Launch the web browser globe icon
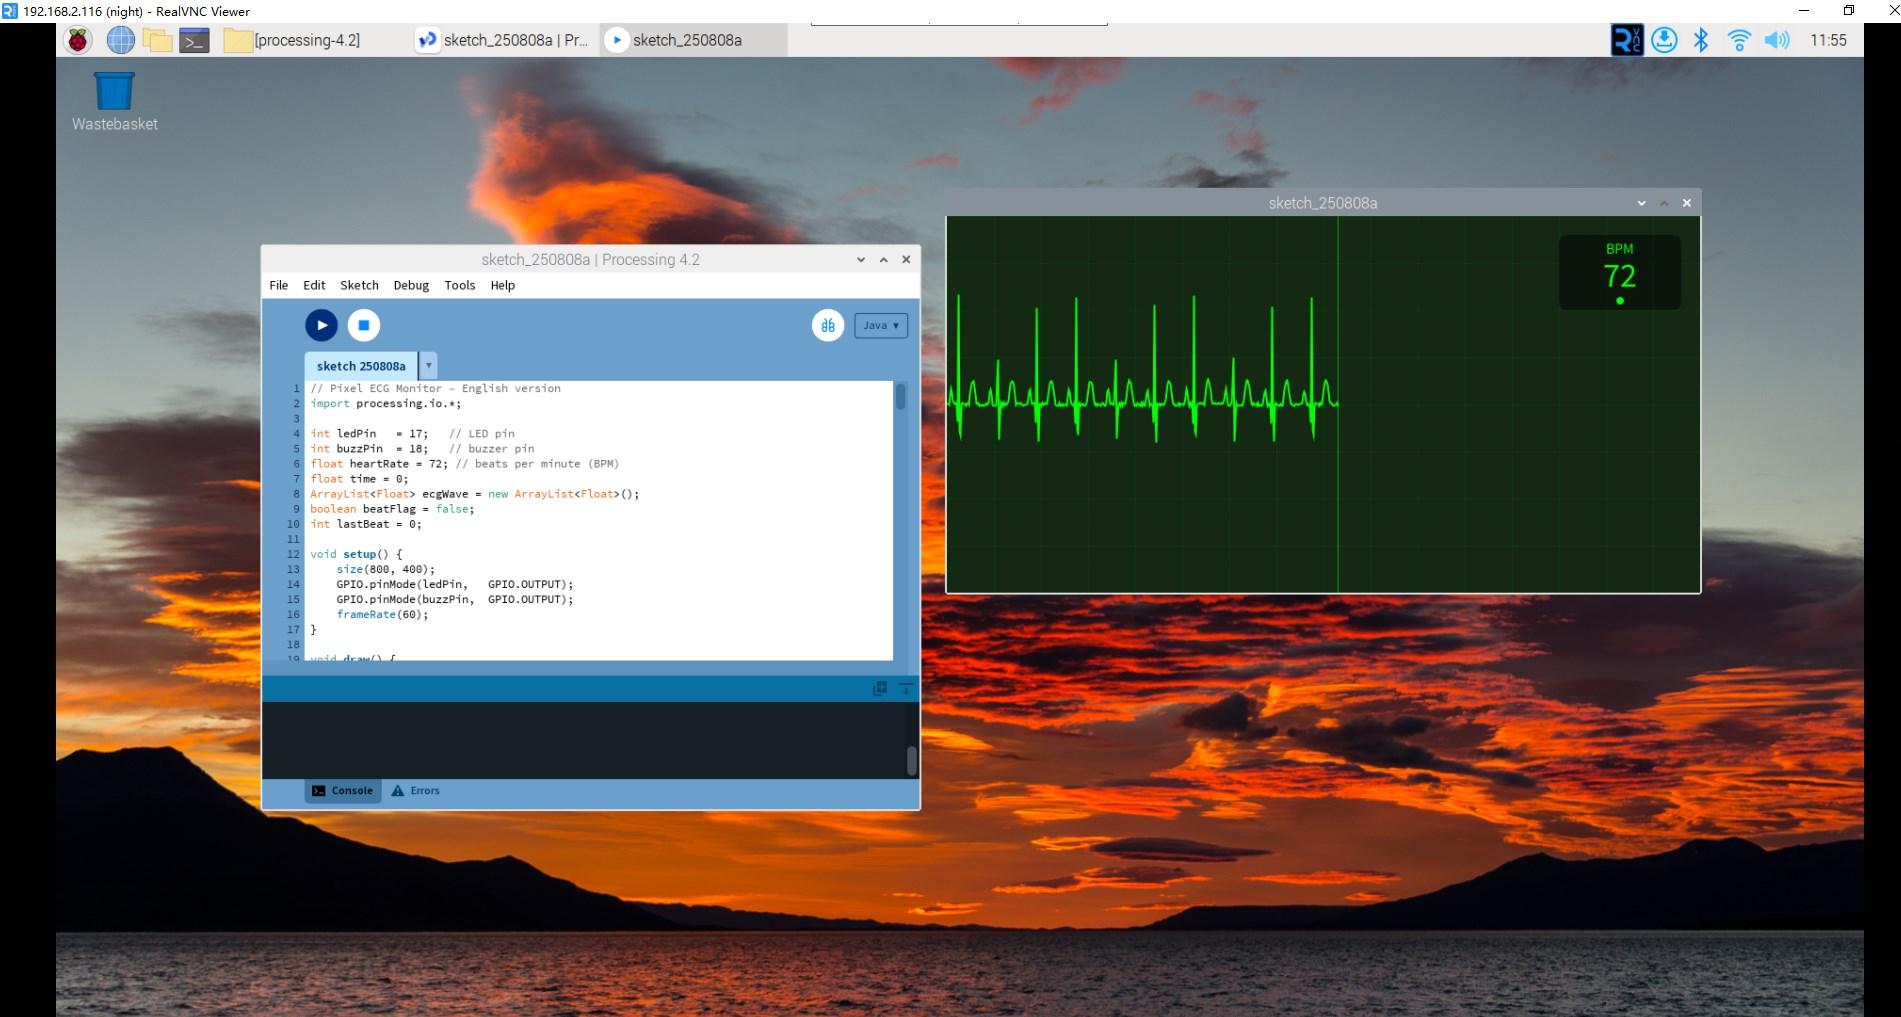The width and height of the screenshot is (1901, 1017). [x=120, y=40]
